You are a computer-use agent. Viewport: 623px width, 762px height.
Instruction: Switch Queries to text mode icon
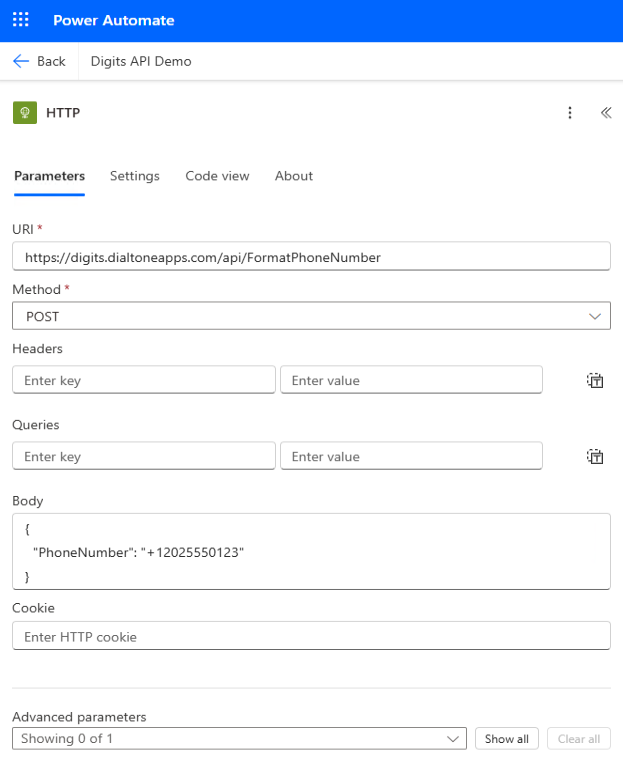click(x=595, y=456)
